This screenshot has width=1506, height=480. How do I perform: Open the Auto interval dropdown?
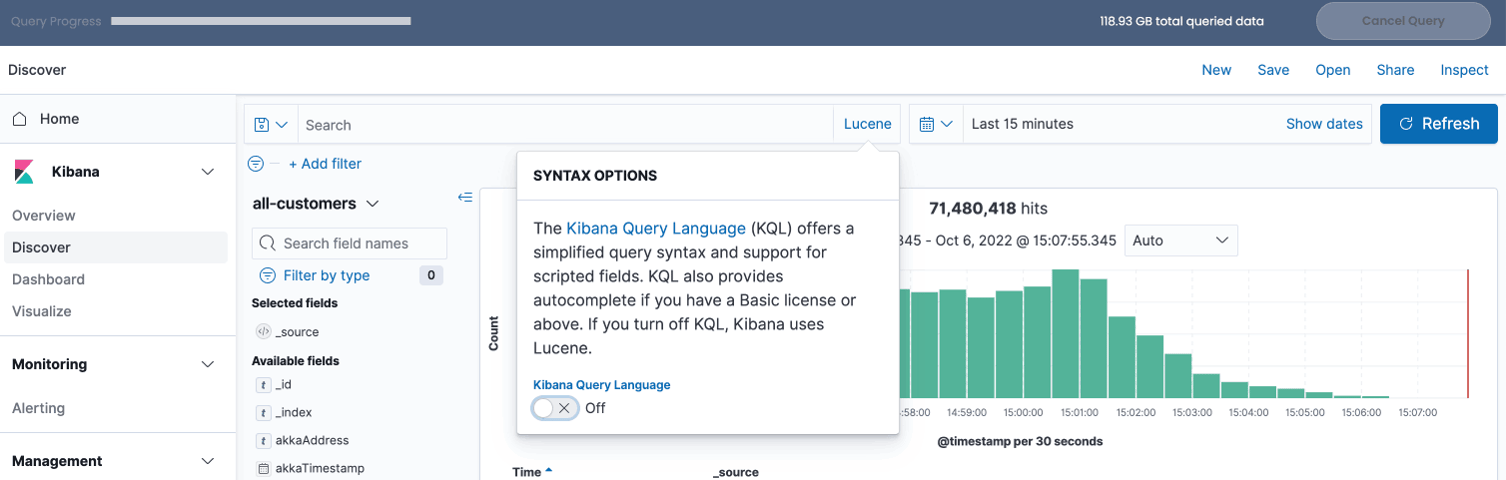[x=1180, y=241]
